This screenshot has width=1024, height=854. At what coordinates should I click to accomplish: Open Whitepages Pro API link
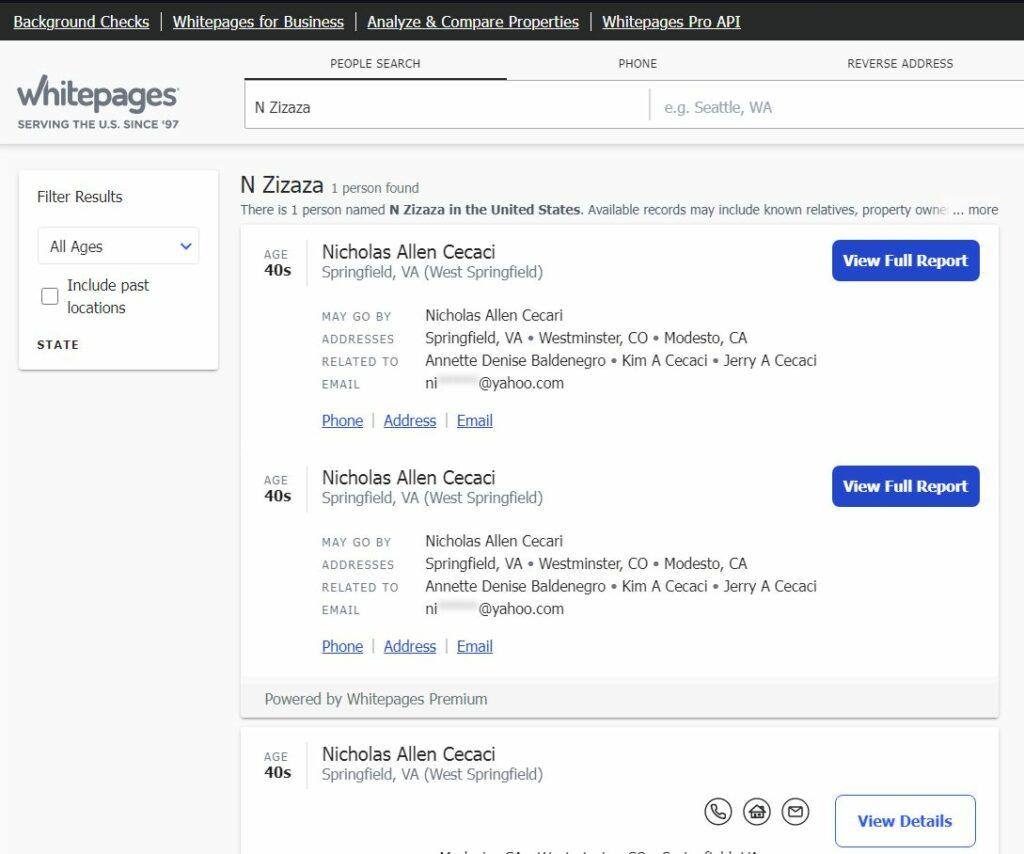click(671, 21)
